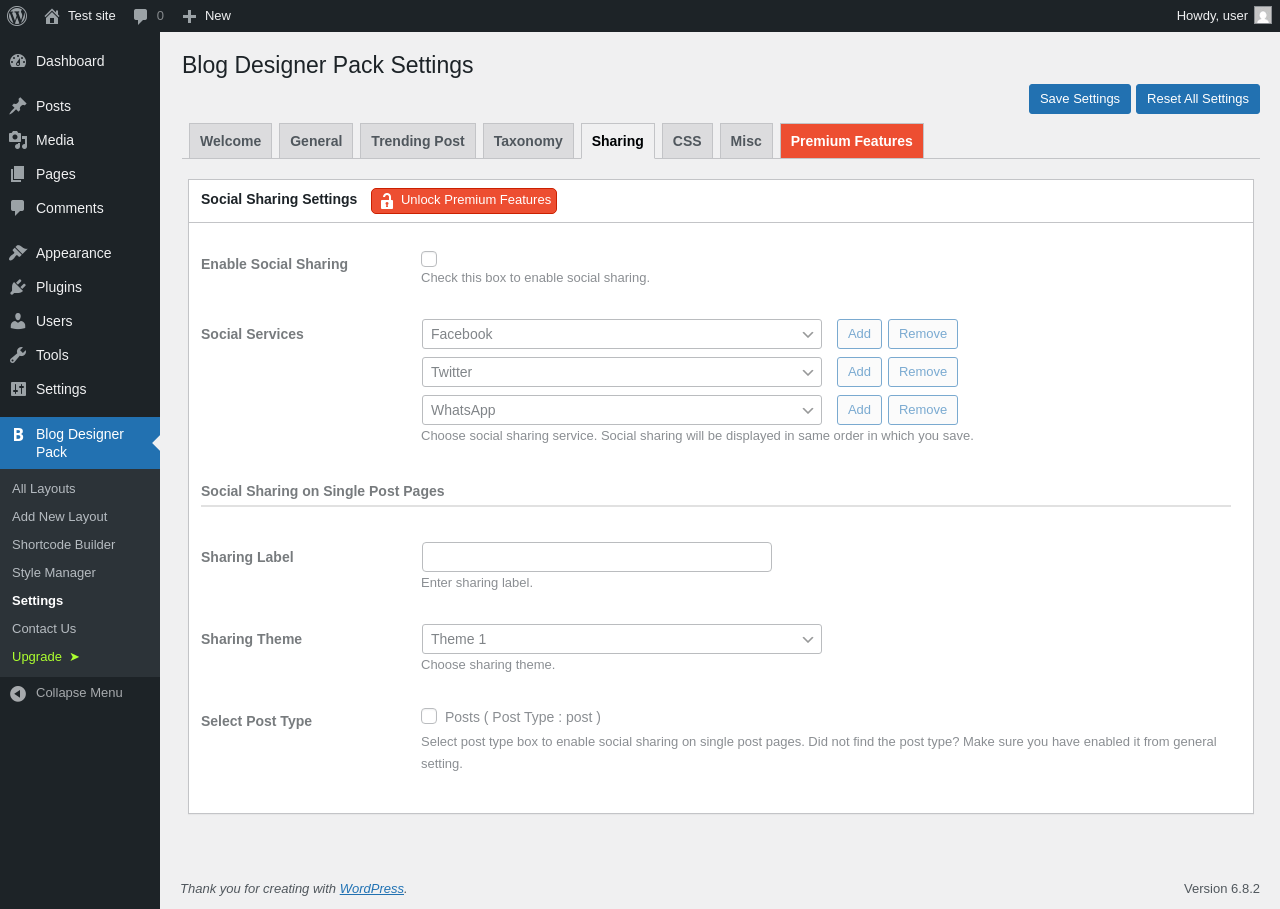The height and width of the screenshot is (909, 1280).
Task: Click Howdy, user account menu
Action: coord(1224,16)
